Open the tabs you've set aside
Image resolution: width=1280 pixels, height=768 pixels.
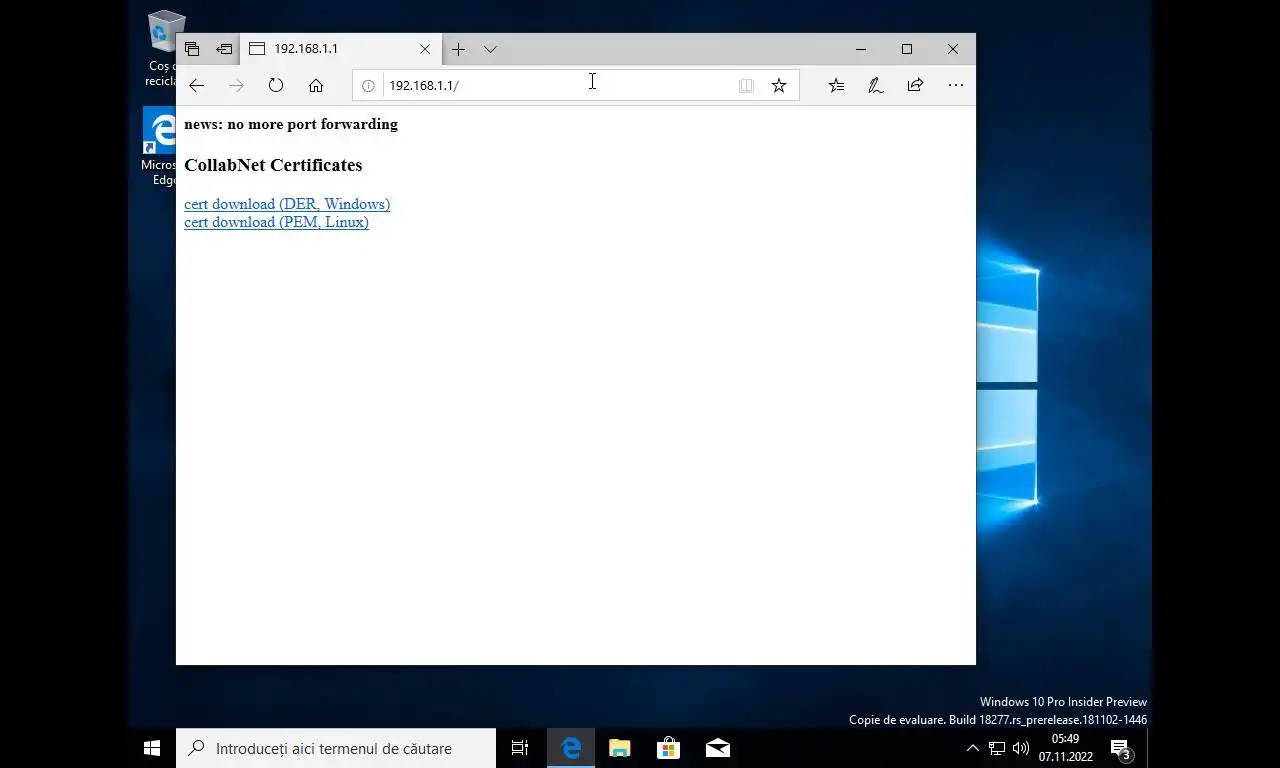tap(192, 49)
